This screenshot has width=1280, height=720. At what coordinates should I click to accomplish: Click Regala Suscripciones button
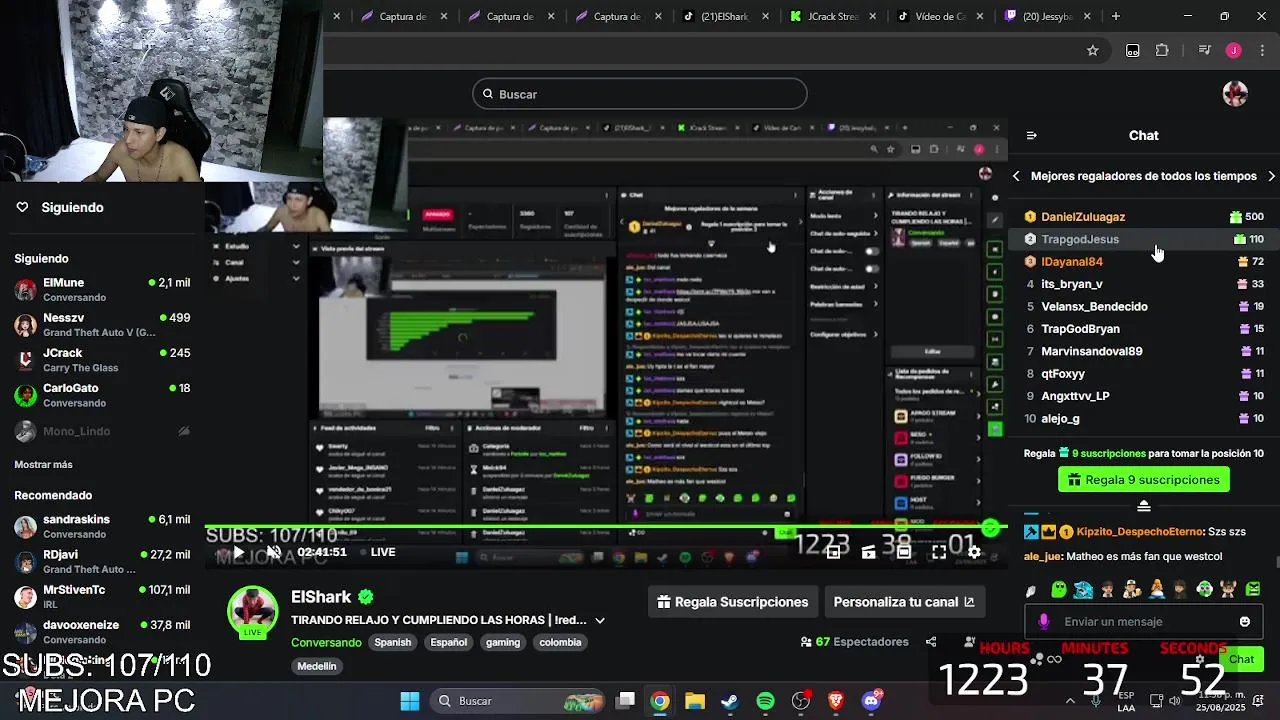click(x=732, y=602)
